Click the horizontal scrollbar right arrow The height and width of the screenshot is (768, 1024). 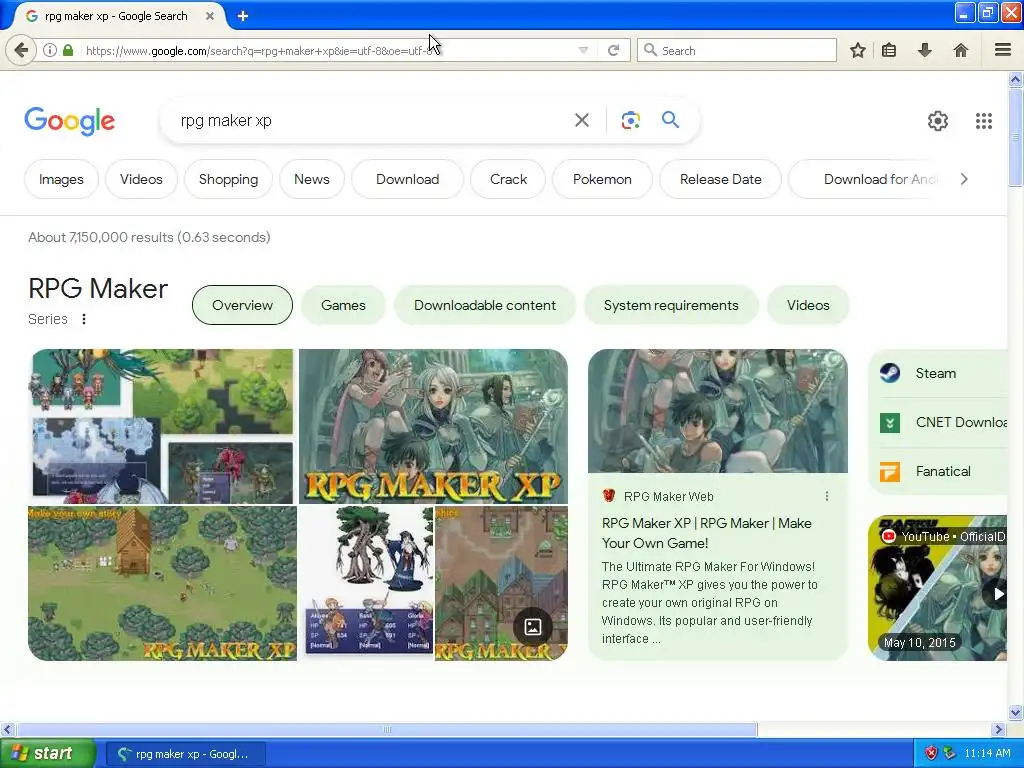(999, 729)
